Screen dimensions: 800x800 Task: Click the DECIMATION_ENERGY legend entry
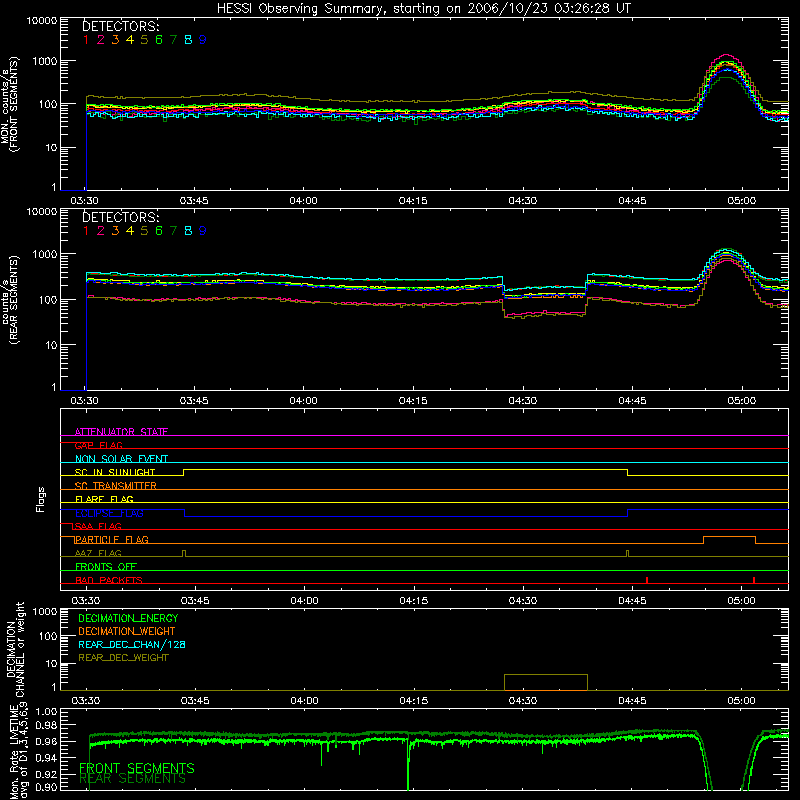128,618
